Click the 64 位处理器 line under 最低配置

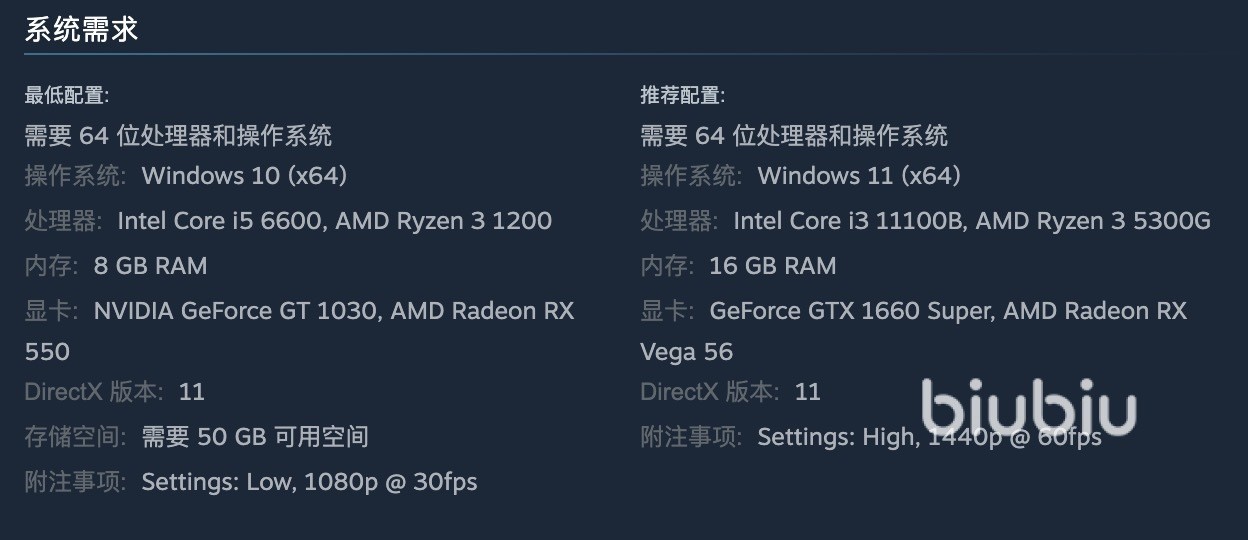[x=178, y=135]
